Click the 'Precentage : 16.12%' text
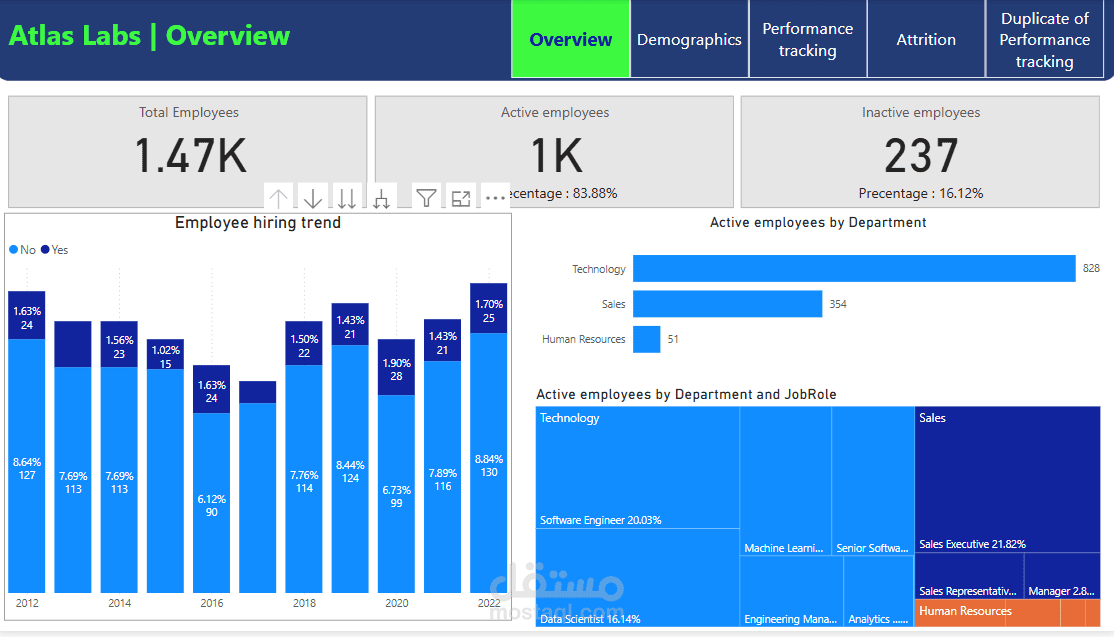The width and height of the screenshot is (1114, 637). (921, 193)
